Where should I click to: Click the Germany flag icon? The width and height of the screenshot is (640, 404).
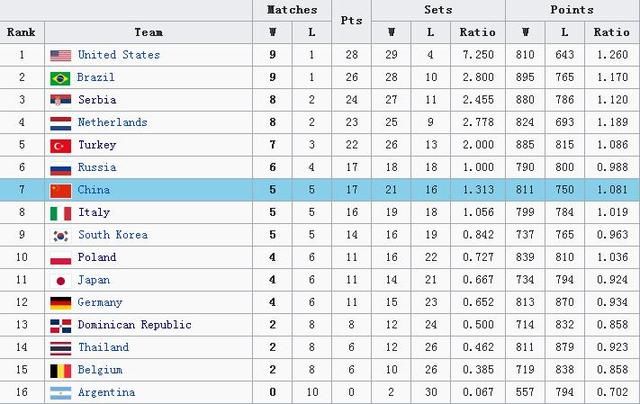point(60,302)
